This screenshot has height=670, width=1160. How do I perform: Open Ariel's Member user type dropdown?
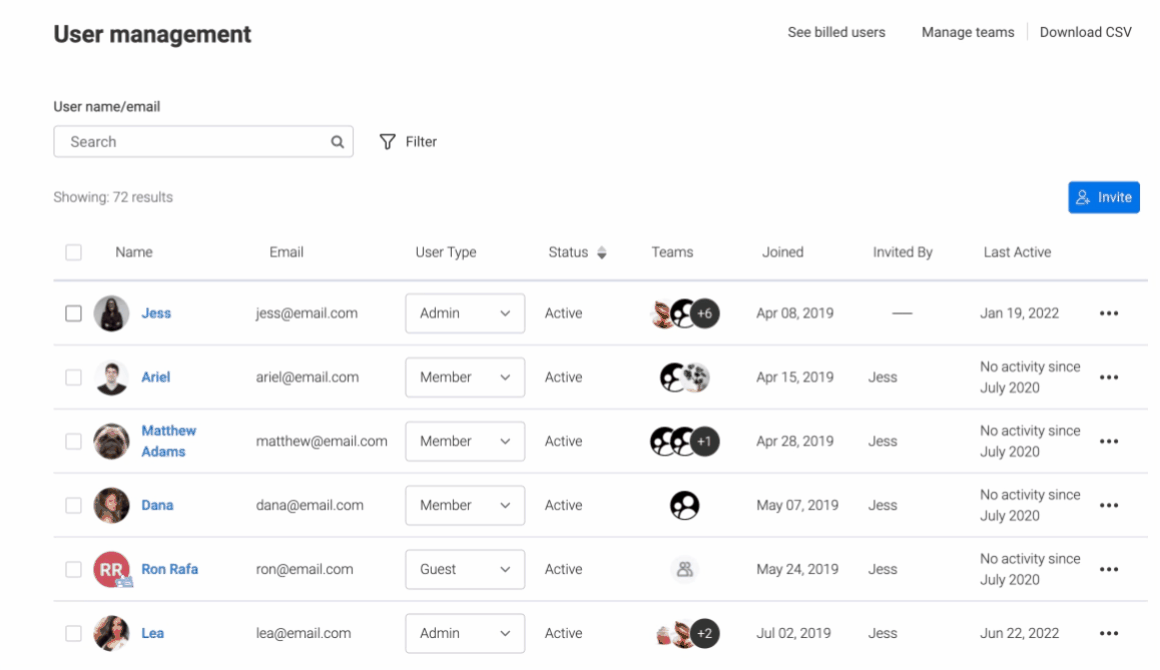(x=465, y=377)
